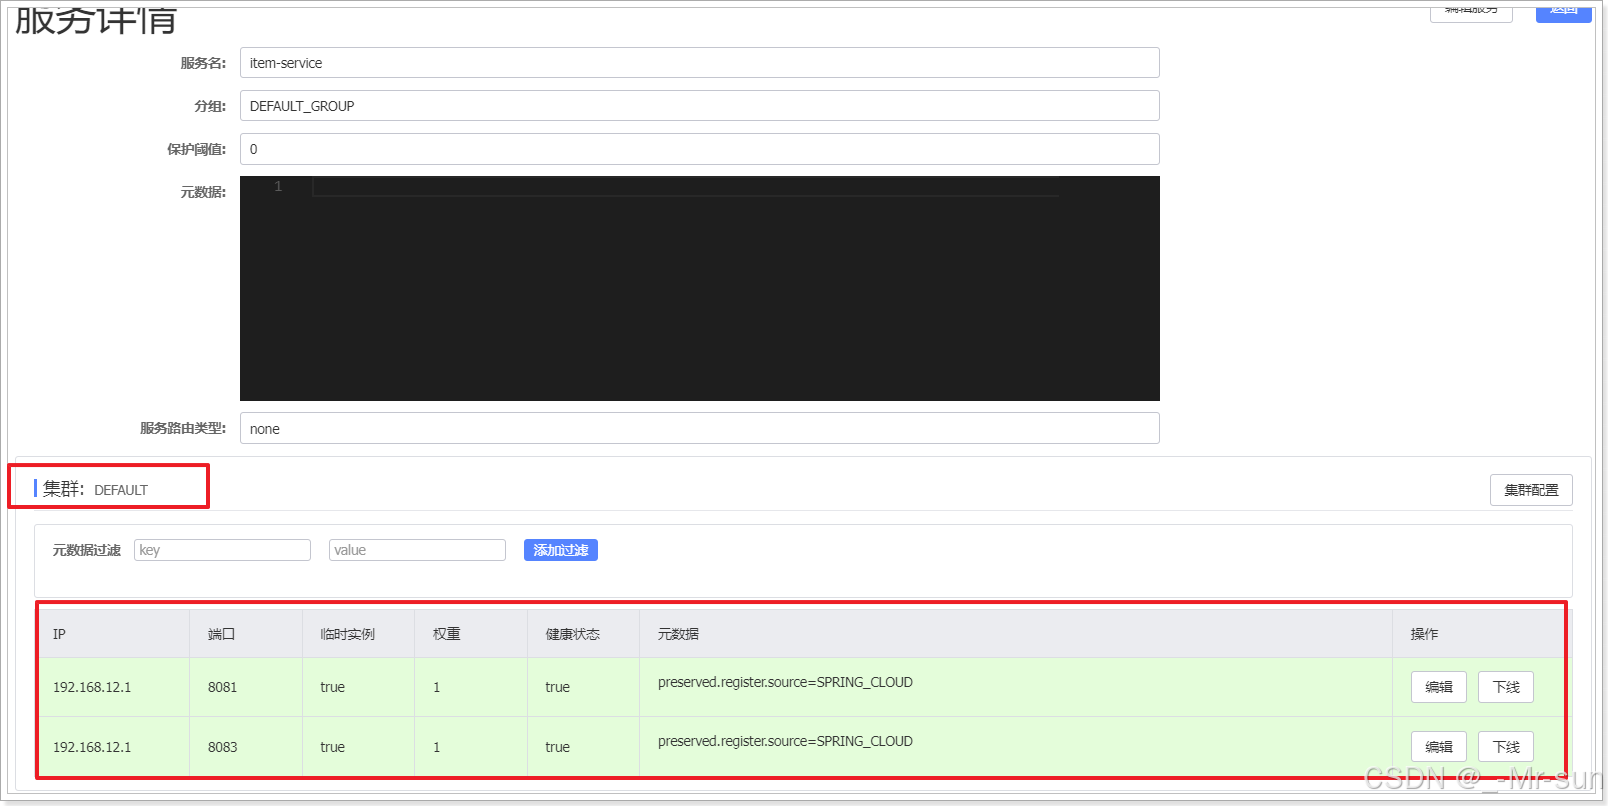The width and height of the screenshot is (1608, 806).
Task: Click the 保护阈值 label
Action: tap(196, 149)
